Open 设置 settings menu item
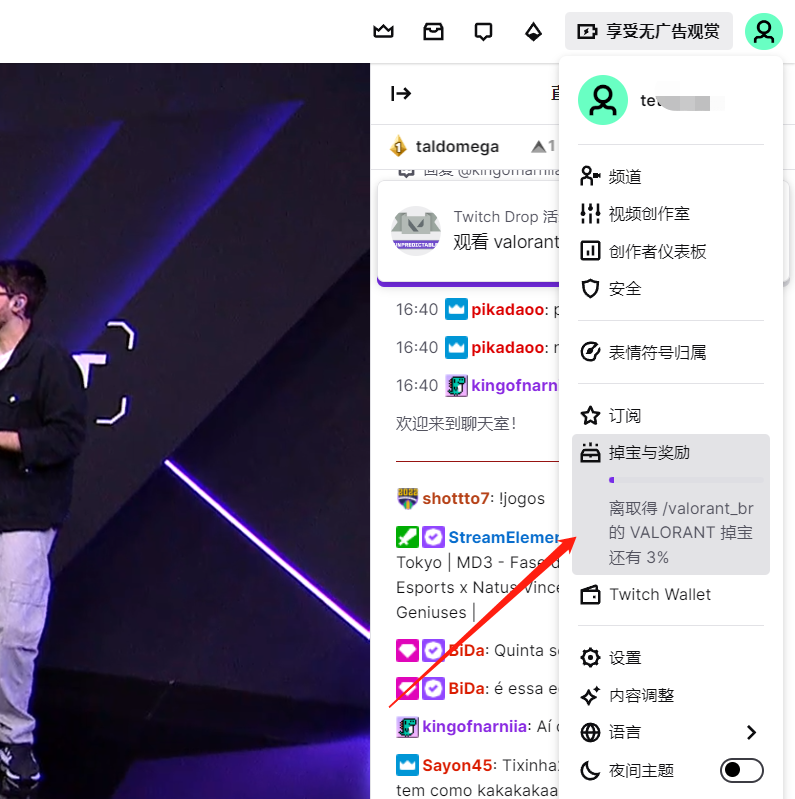 click(x=671, y=657)
